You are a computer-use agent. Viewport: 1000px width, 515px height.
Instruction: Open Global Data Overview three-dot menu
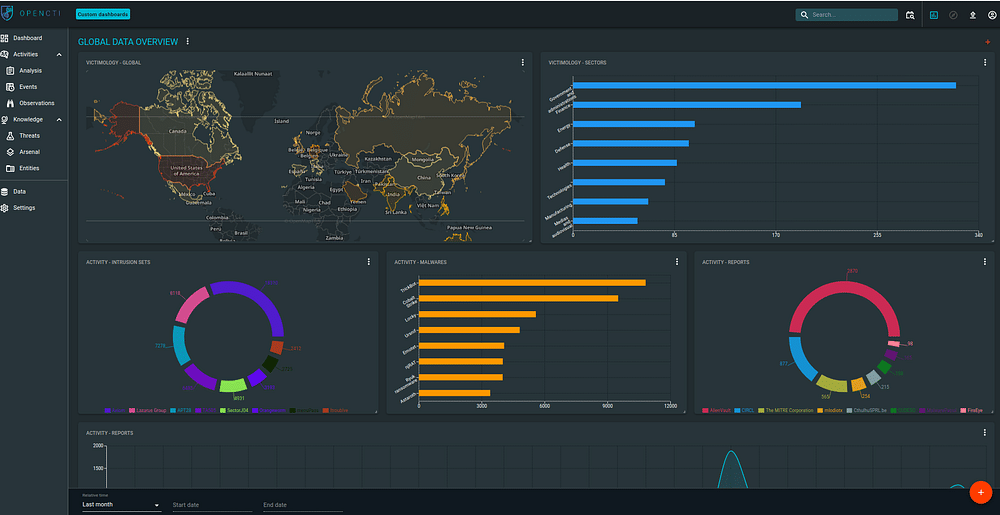[x=187, y=42]
